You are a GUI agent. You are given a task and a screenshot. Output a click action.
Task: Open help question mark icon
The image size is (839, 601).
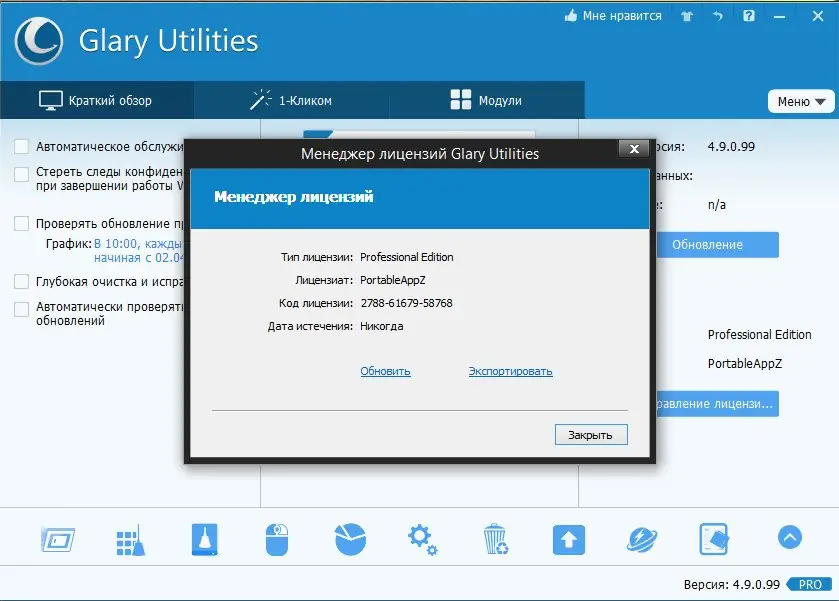(x=749, y=16)
